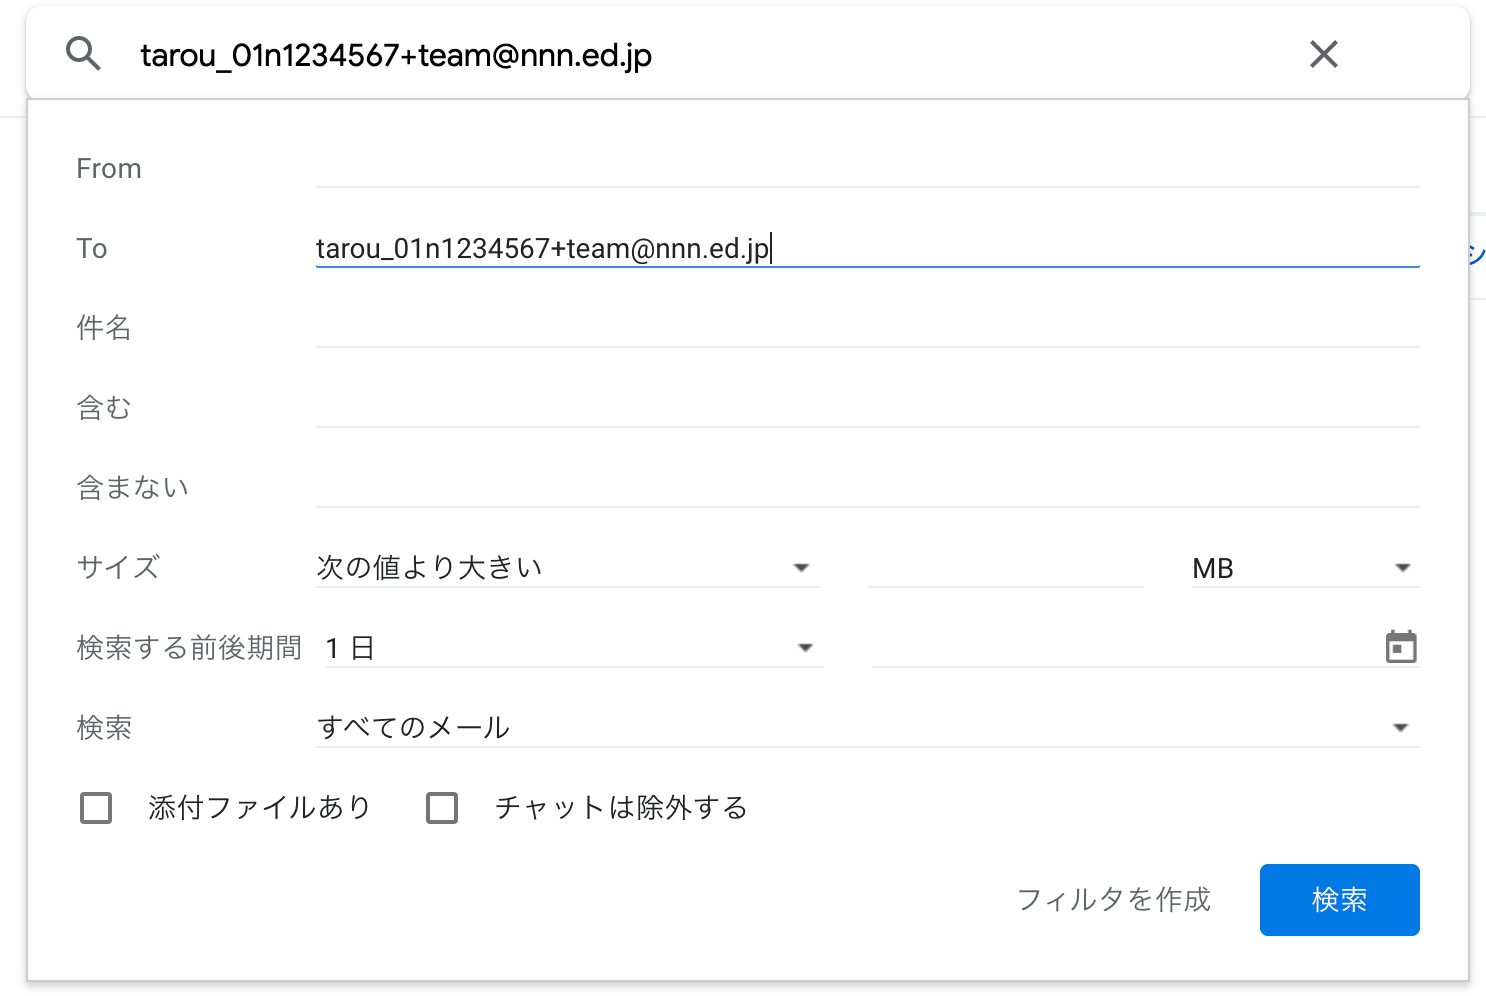Enable the 添付ファイルあり checkbox

coord(95,807)
